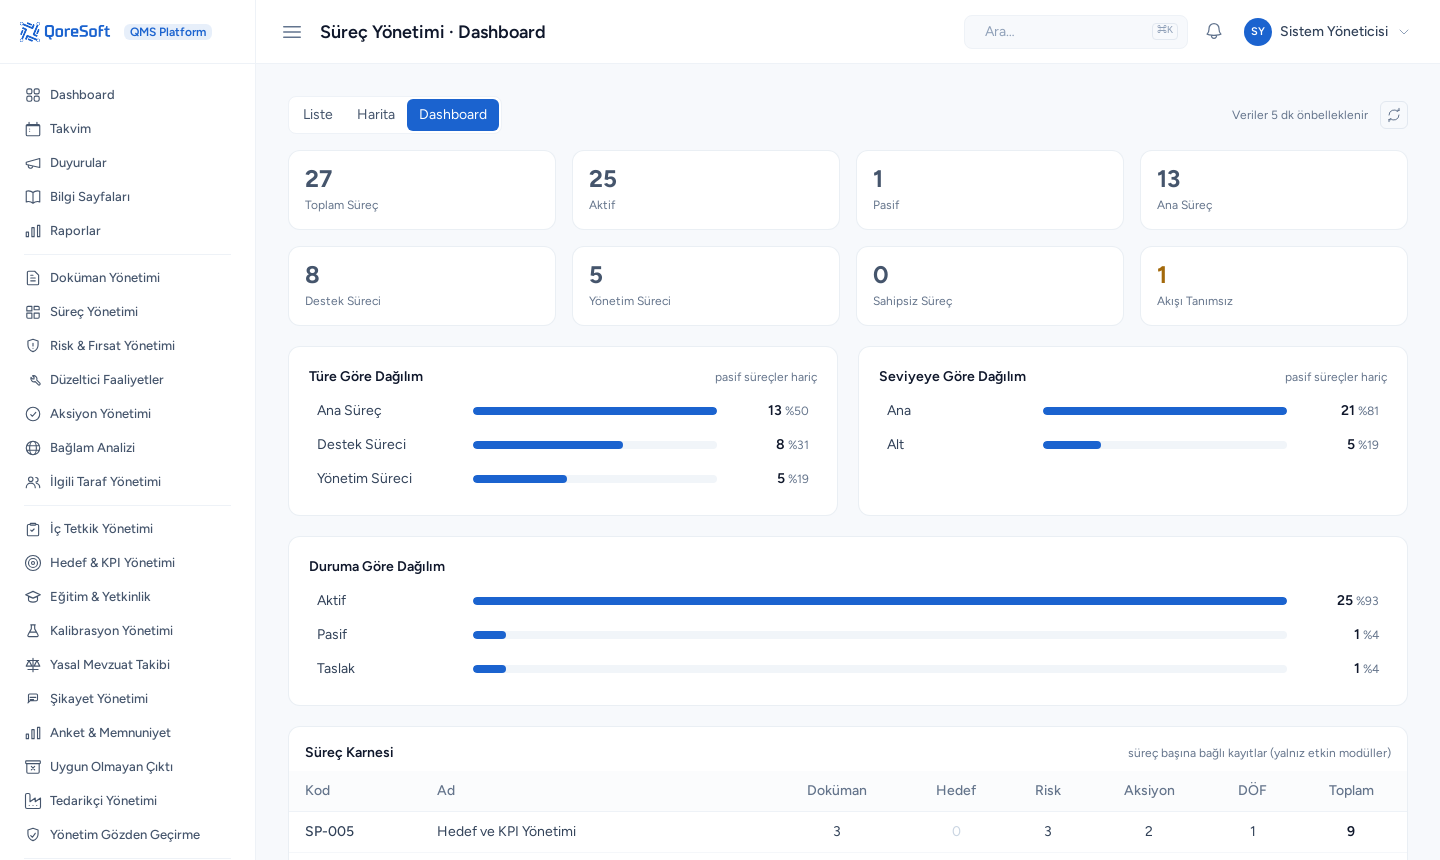
Task: Click the Alt level distribution bar
Action: click(x=1165, y=445)
